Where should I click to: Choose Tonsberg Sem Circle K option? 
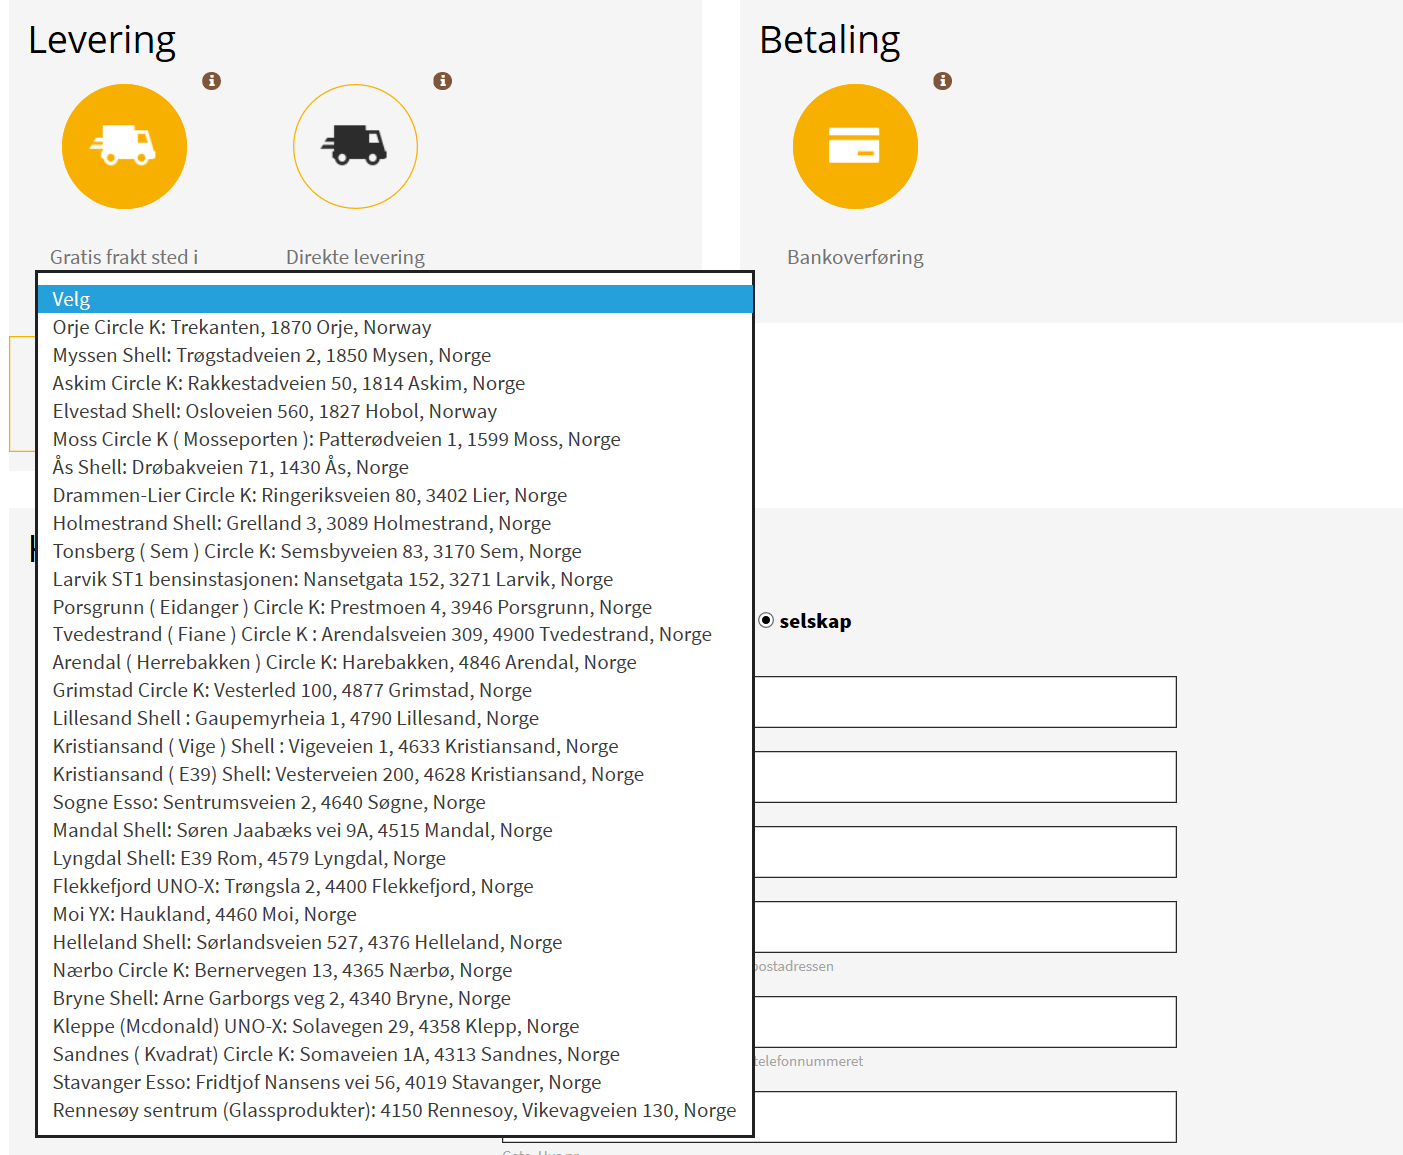click(x=395, y=551)
